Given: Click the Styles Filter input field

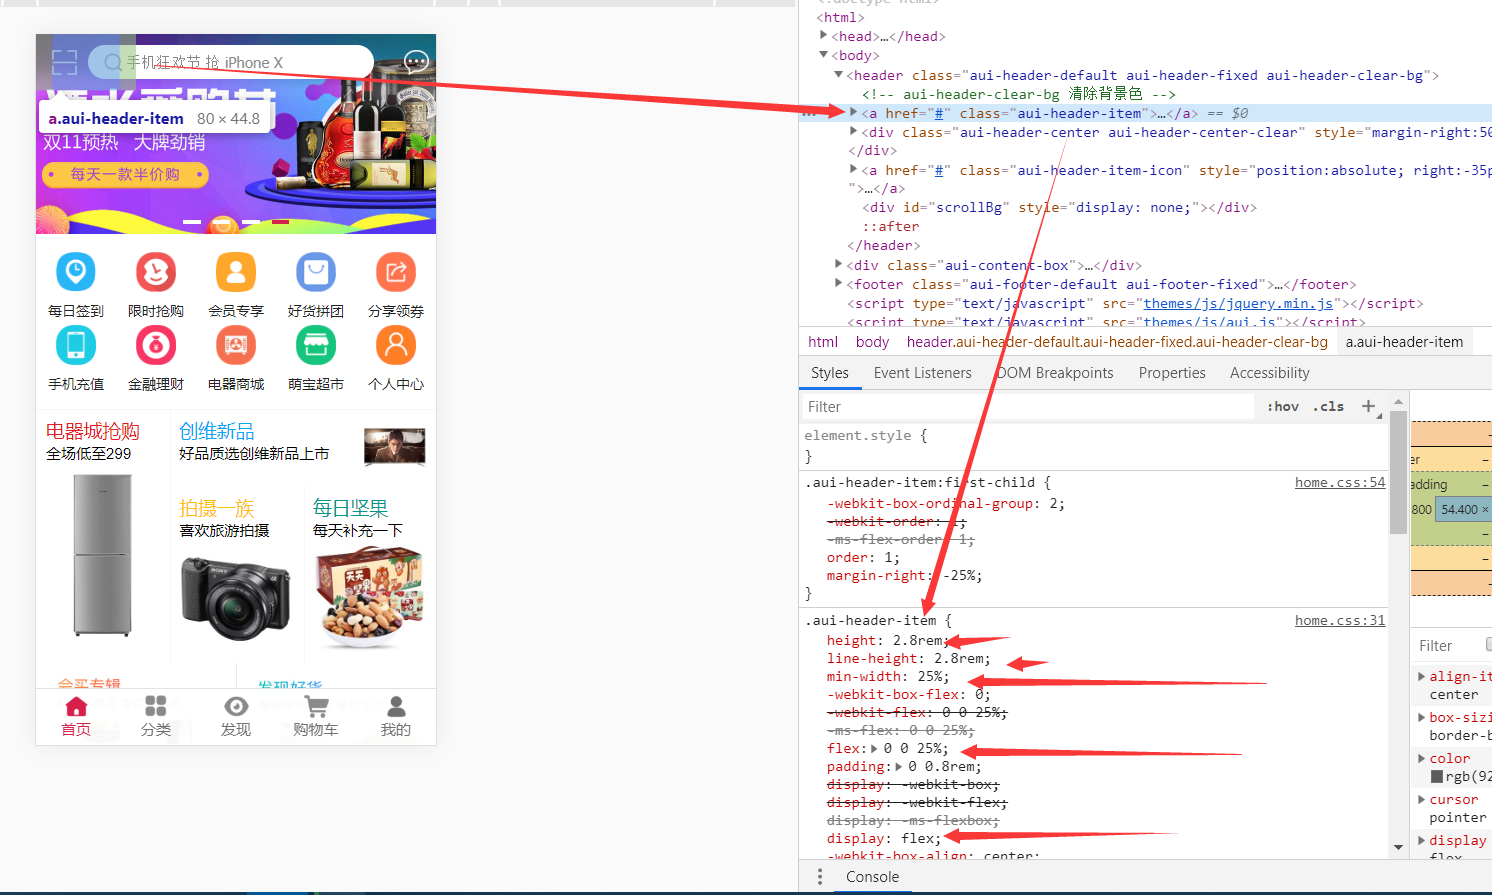Looking at the screenshot, I should [x=1028, y=406].
